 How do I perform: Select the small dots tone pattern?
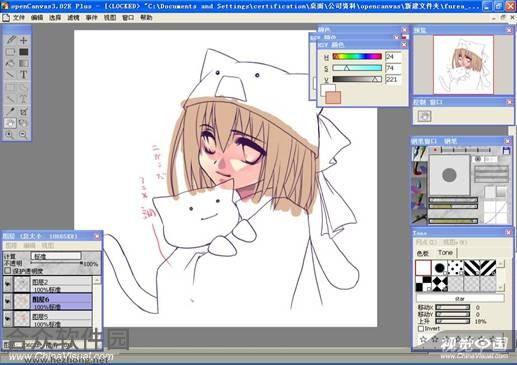click(x=456, y=267)
